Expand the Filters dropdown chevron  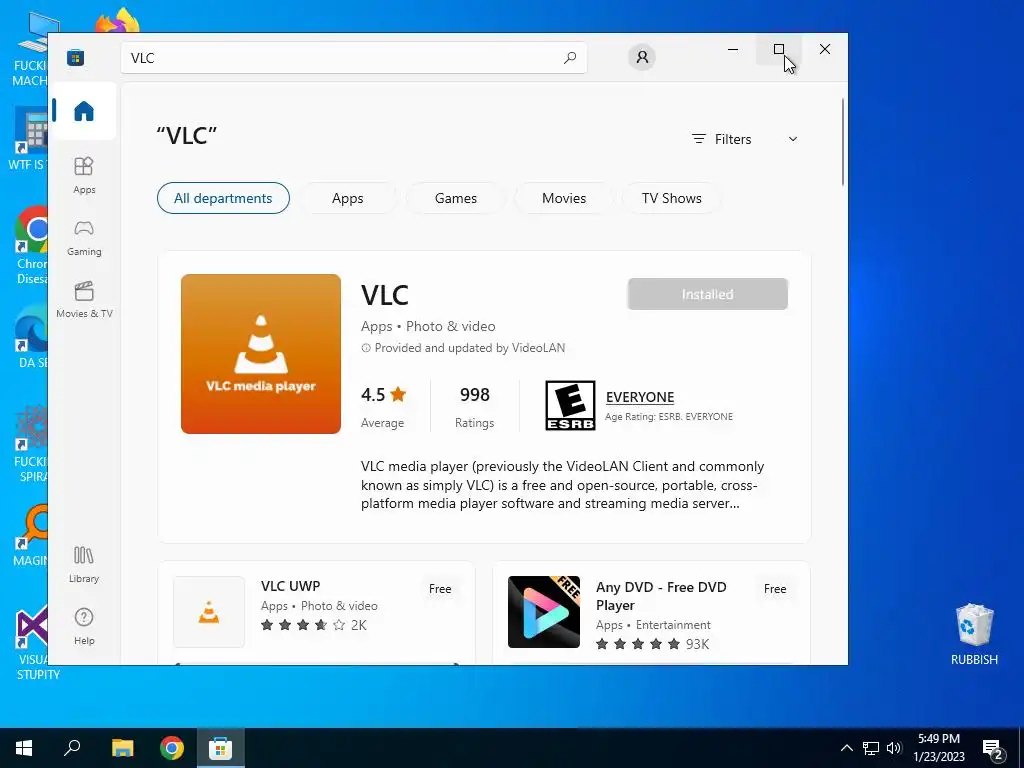tap(793, 139)
